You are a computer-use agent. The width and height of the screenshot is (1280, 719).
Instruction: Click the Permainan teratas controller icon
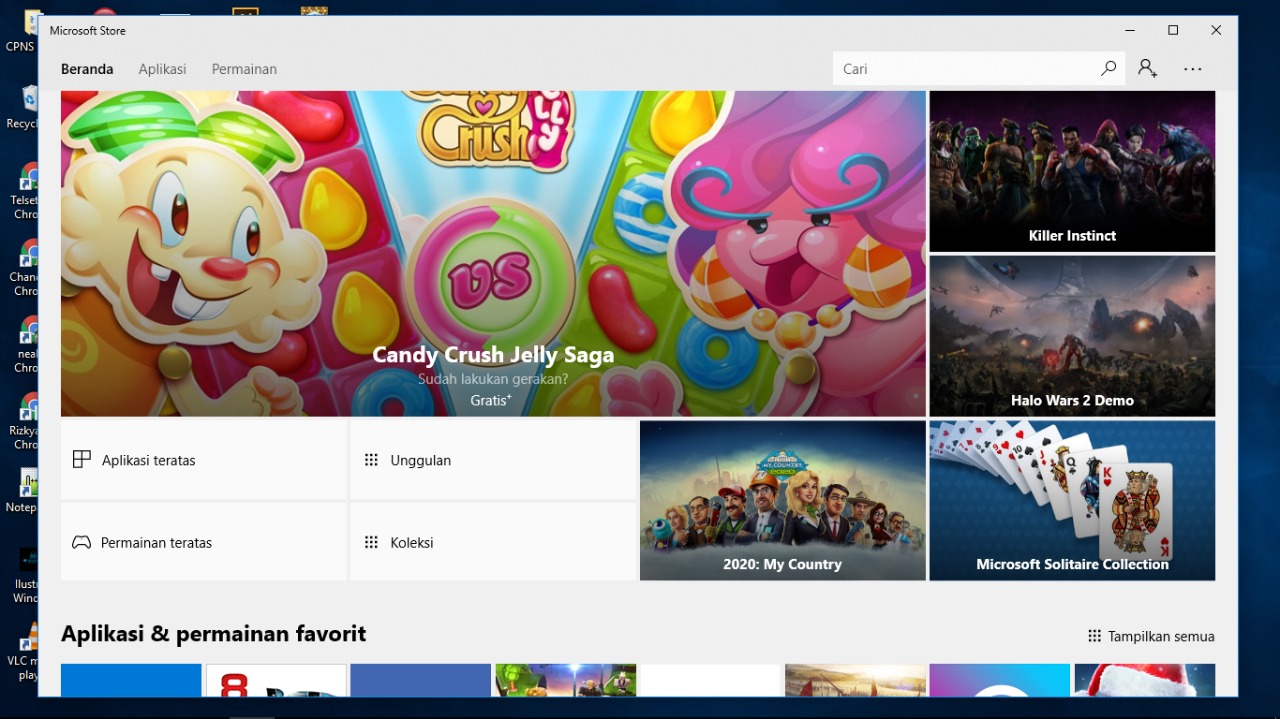[80, 542]
